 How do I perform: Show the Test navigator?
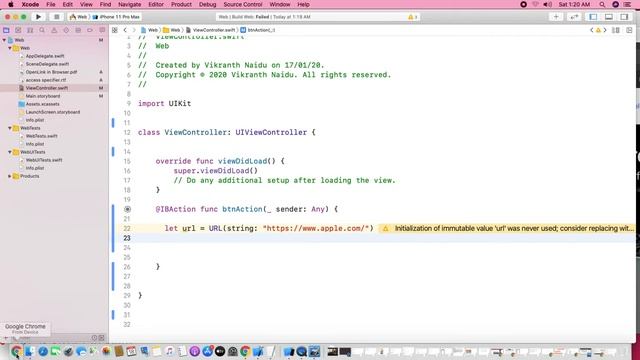click(66, 30)
